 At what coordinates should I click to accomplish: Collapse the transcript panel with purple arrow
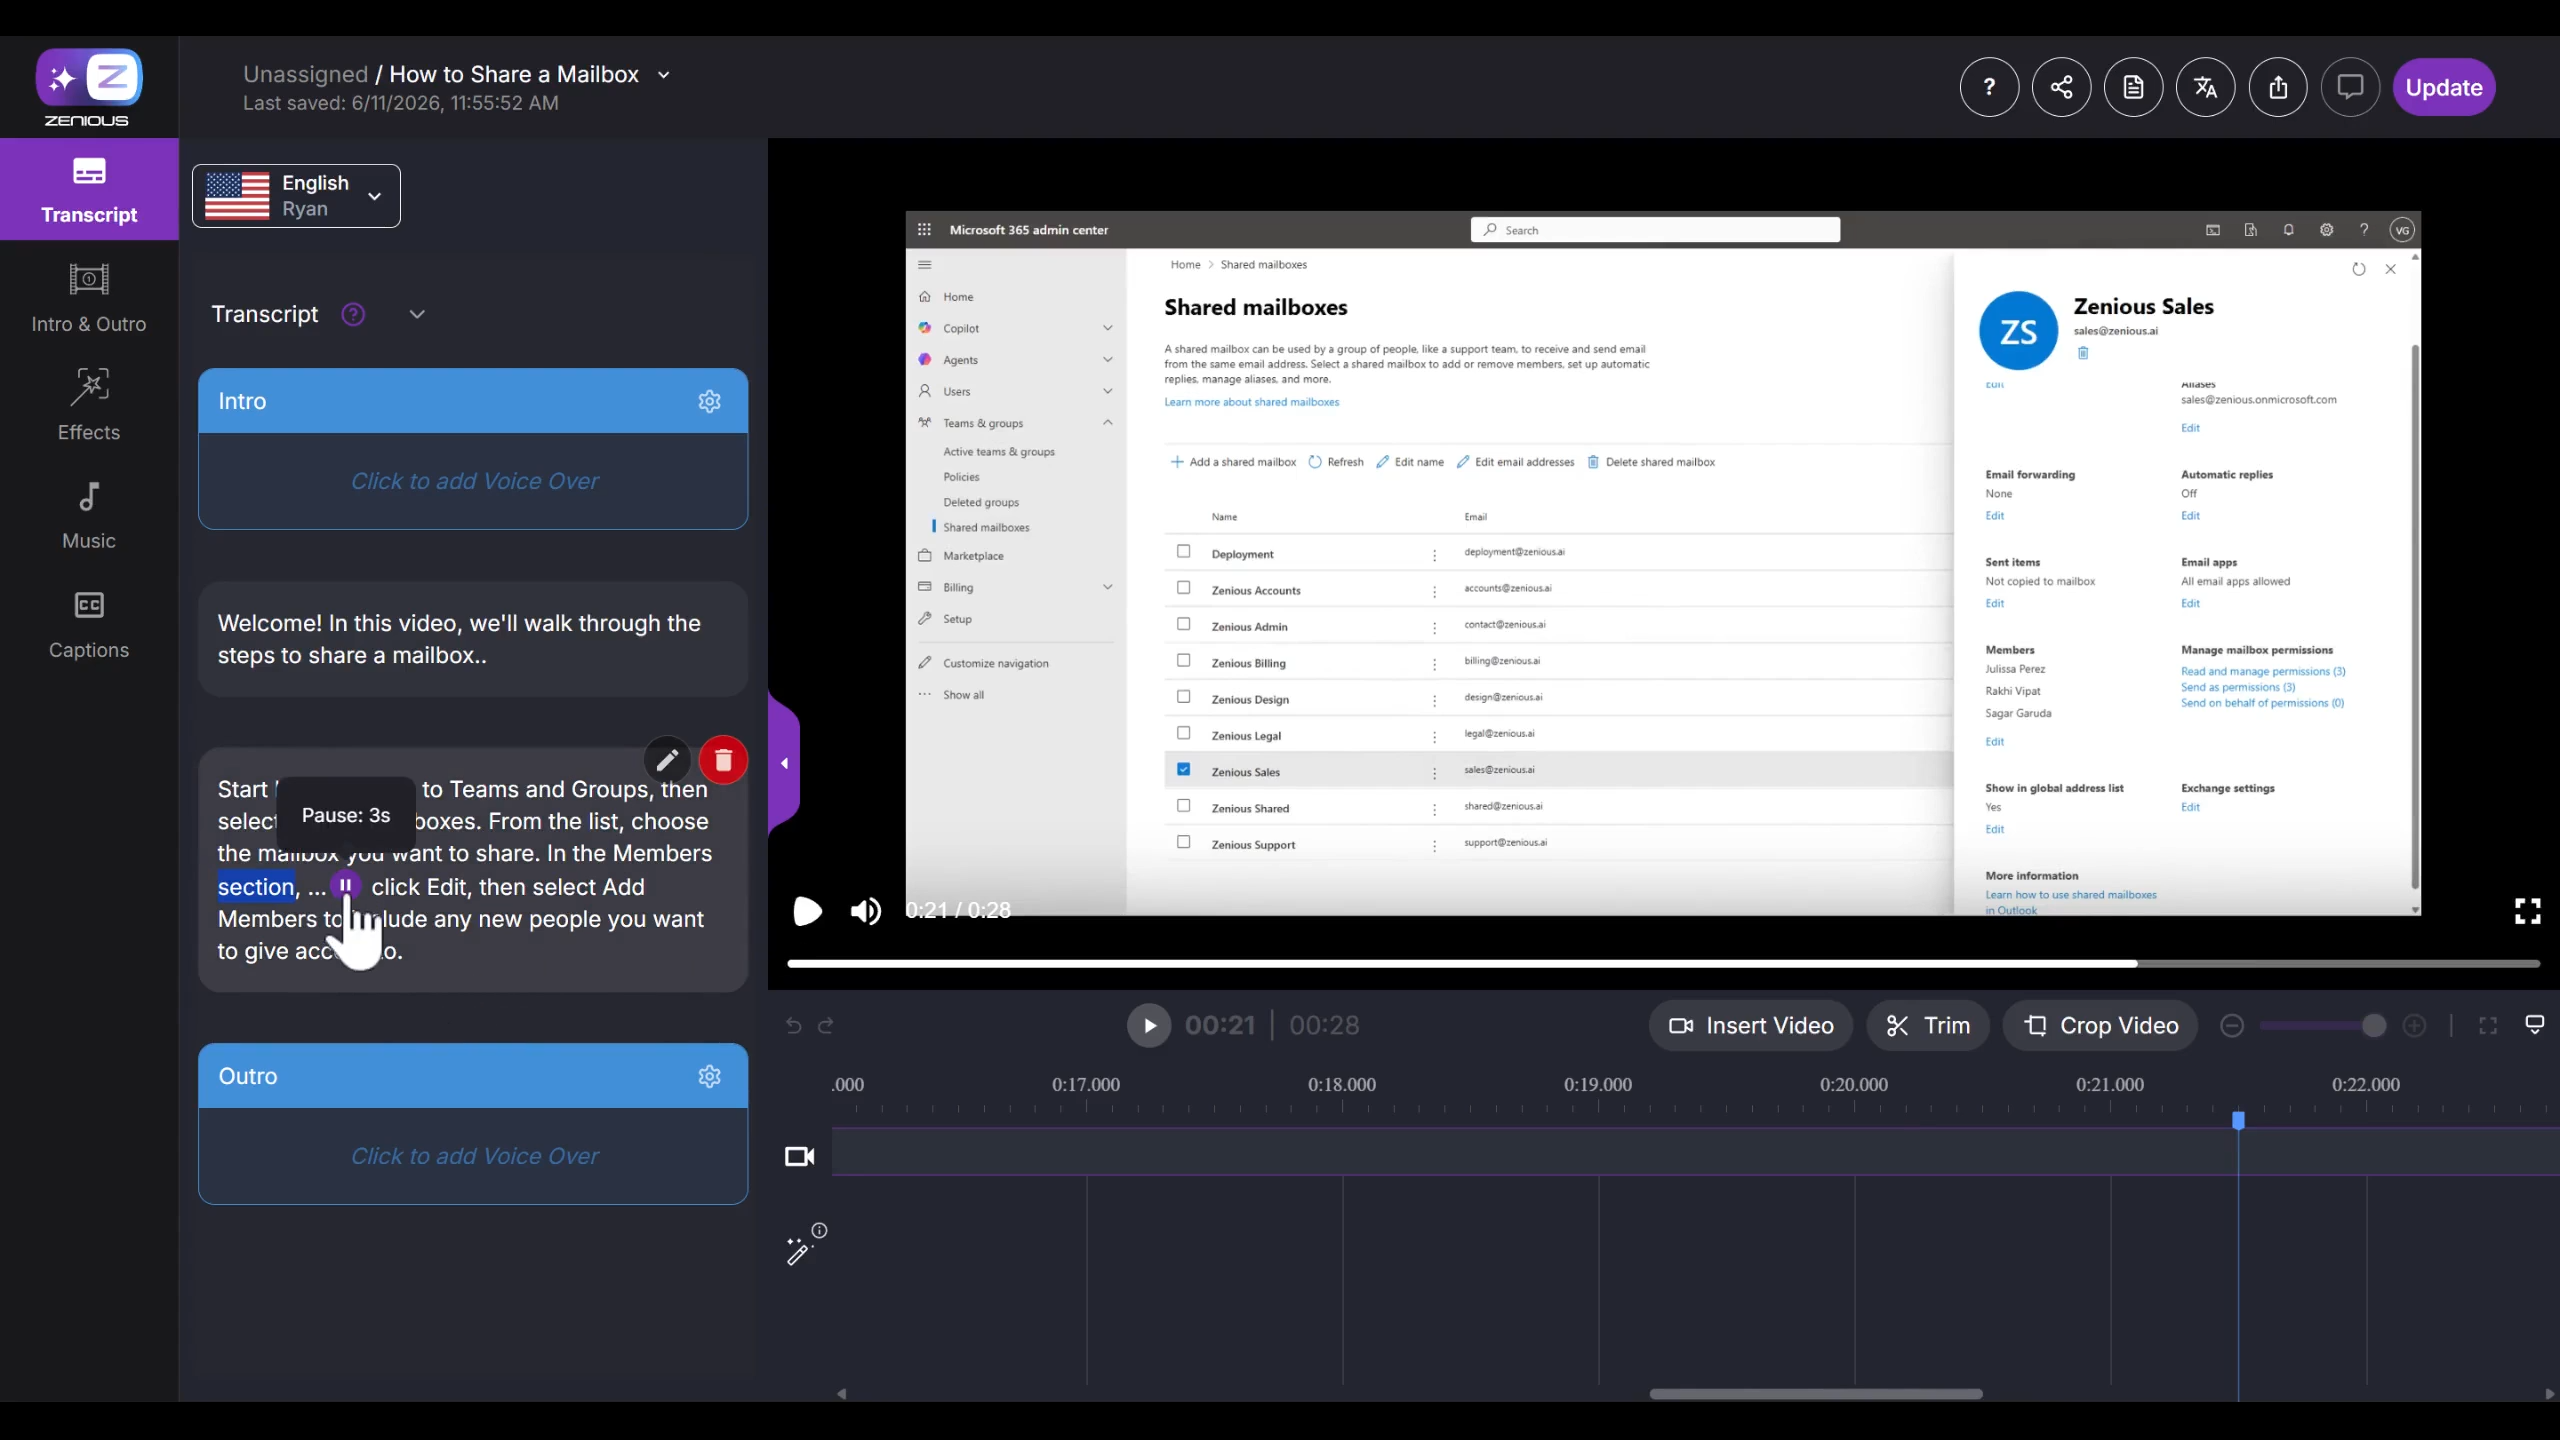tap(784, 763)
